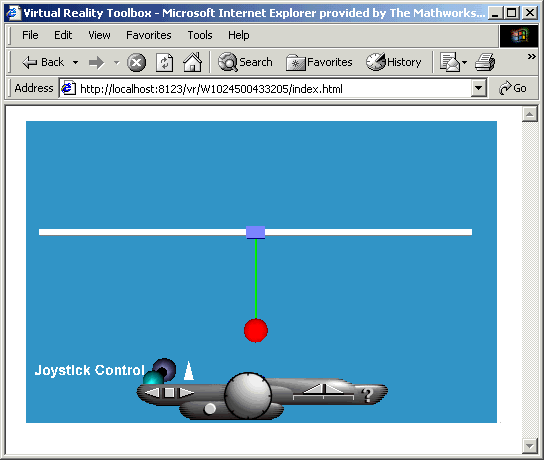Viewport: 544px width, 460px height.
Task: Click the previous viewpoint left arrow
Action: tap(152, 393)
